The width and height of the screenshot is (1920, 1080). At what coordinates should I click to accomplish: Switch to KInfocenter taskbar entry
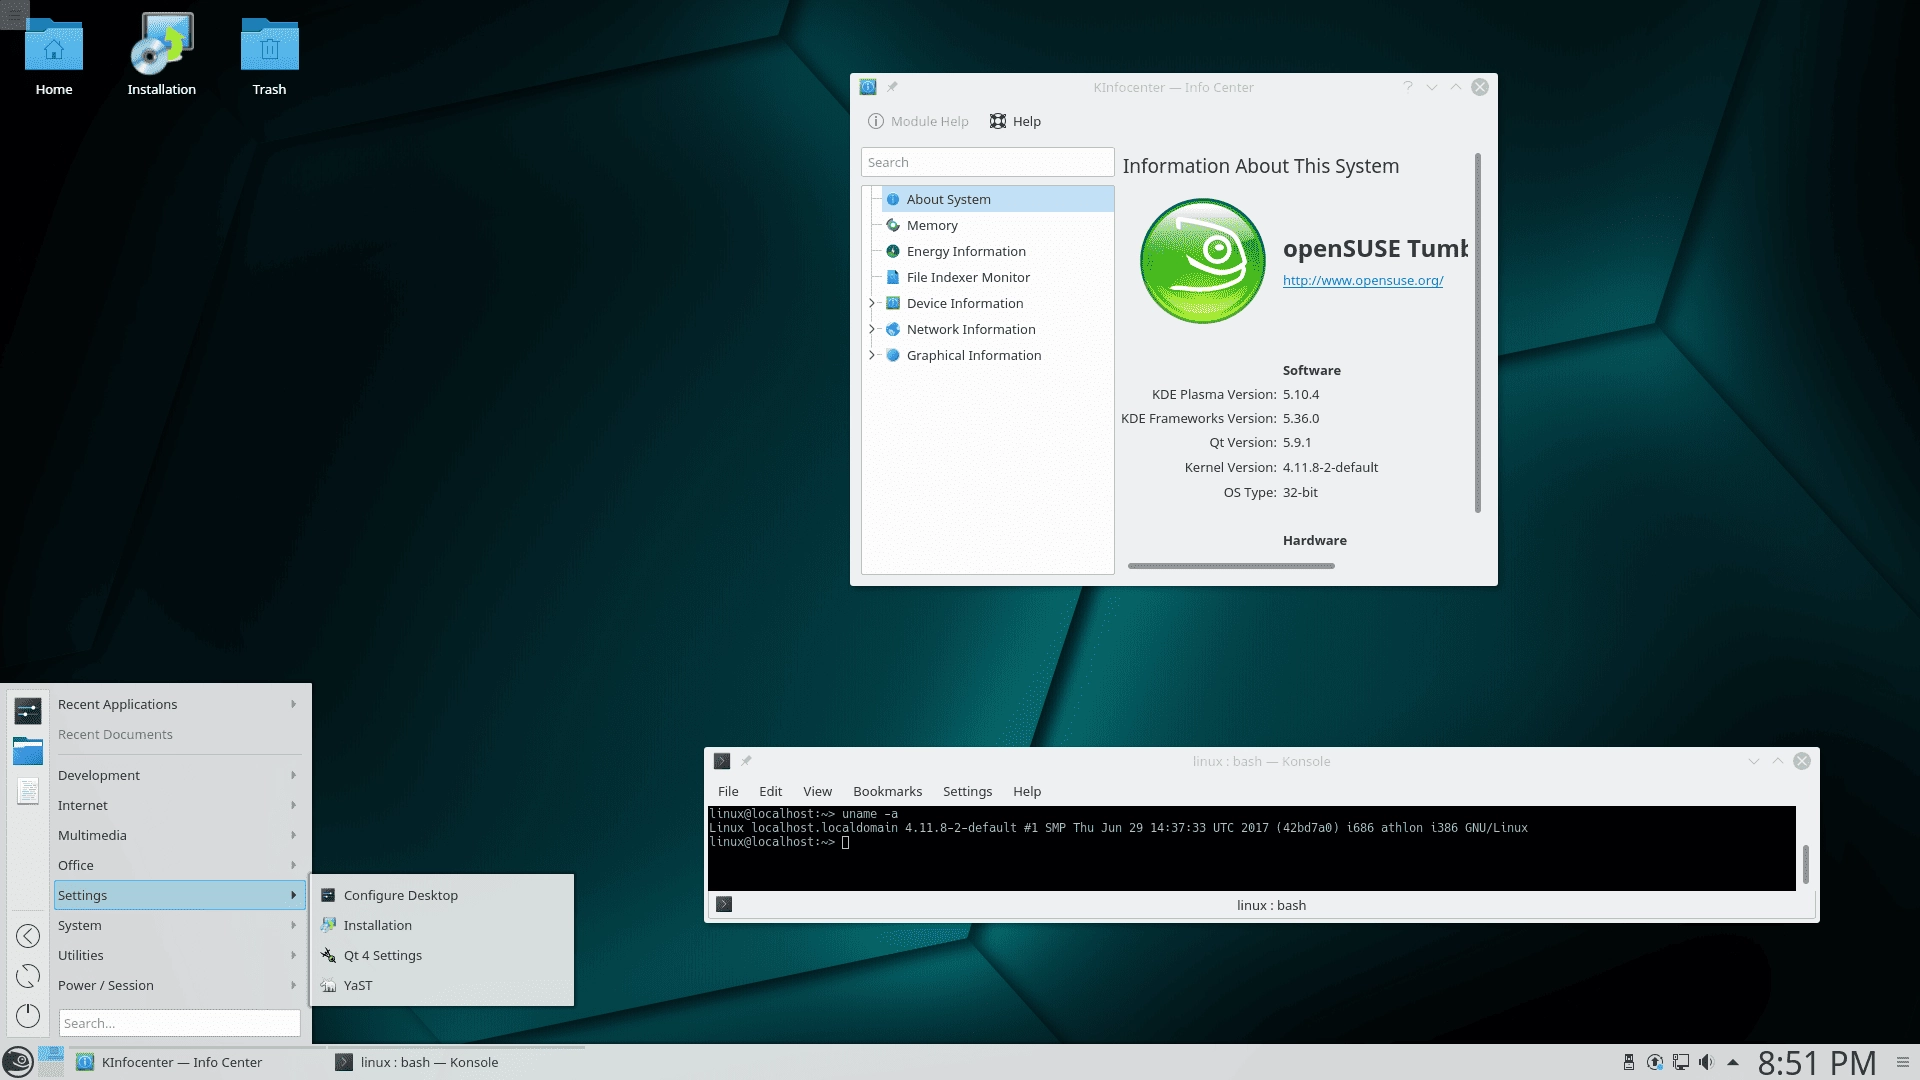(x=197, y=1062)
